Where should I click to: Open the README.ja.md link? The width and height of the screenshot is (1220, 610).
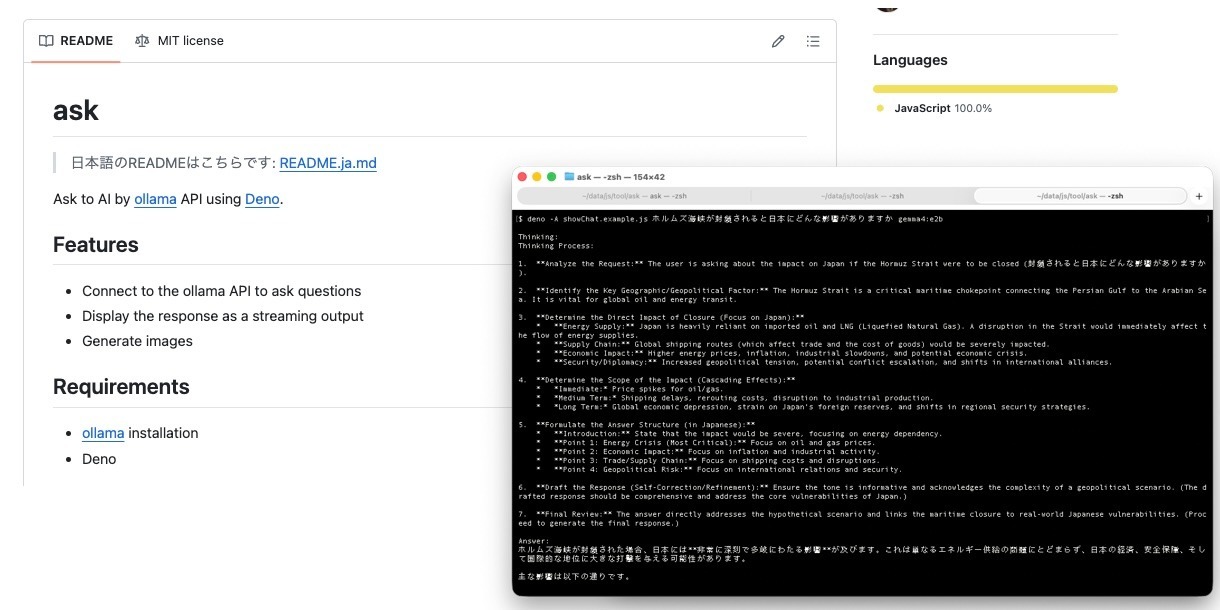click(328, 163)
